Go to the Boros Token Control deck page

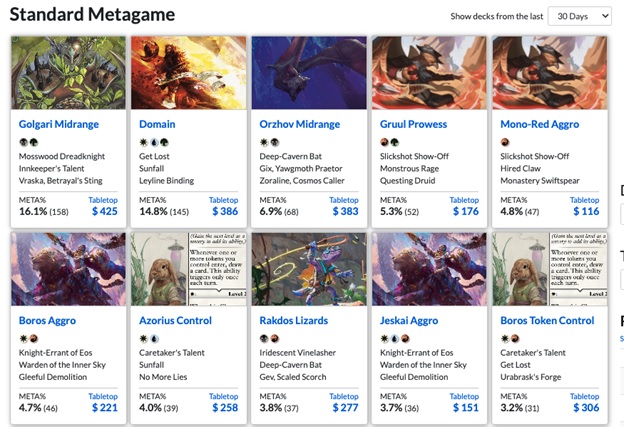547,320
